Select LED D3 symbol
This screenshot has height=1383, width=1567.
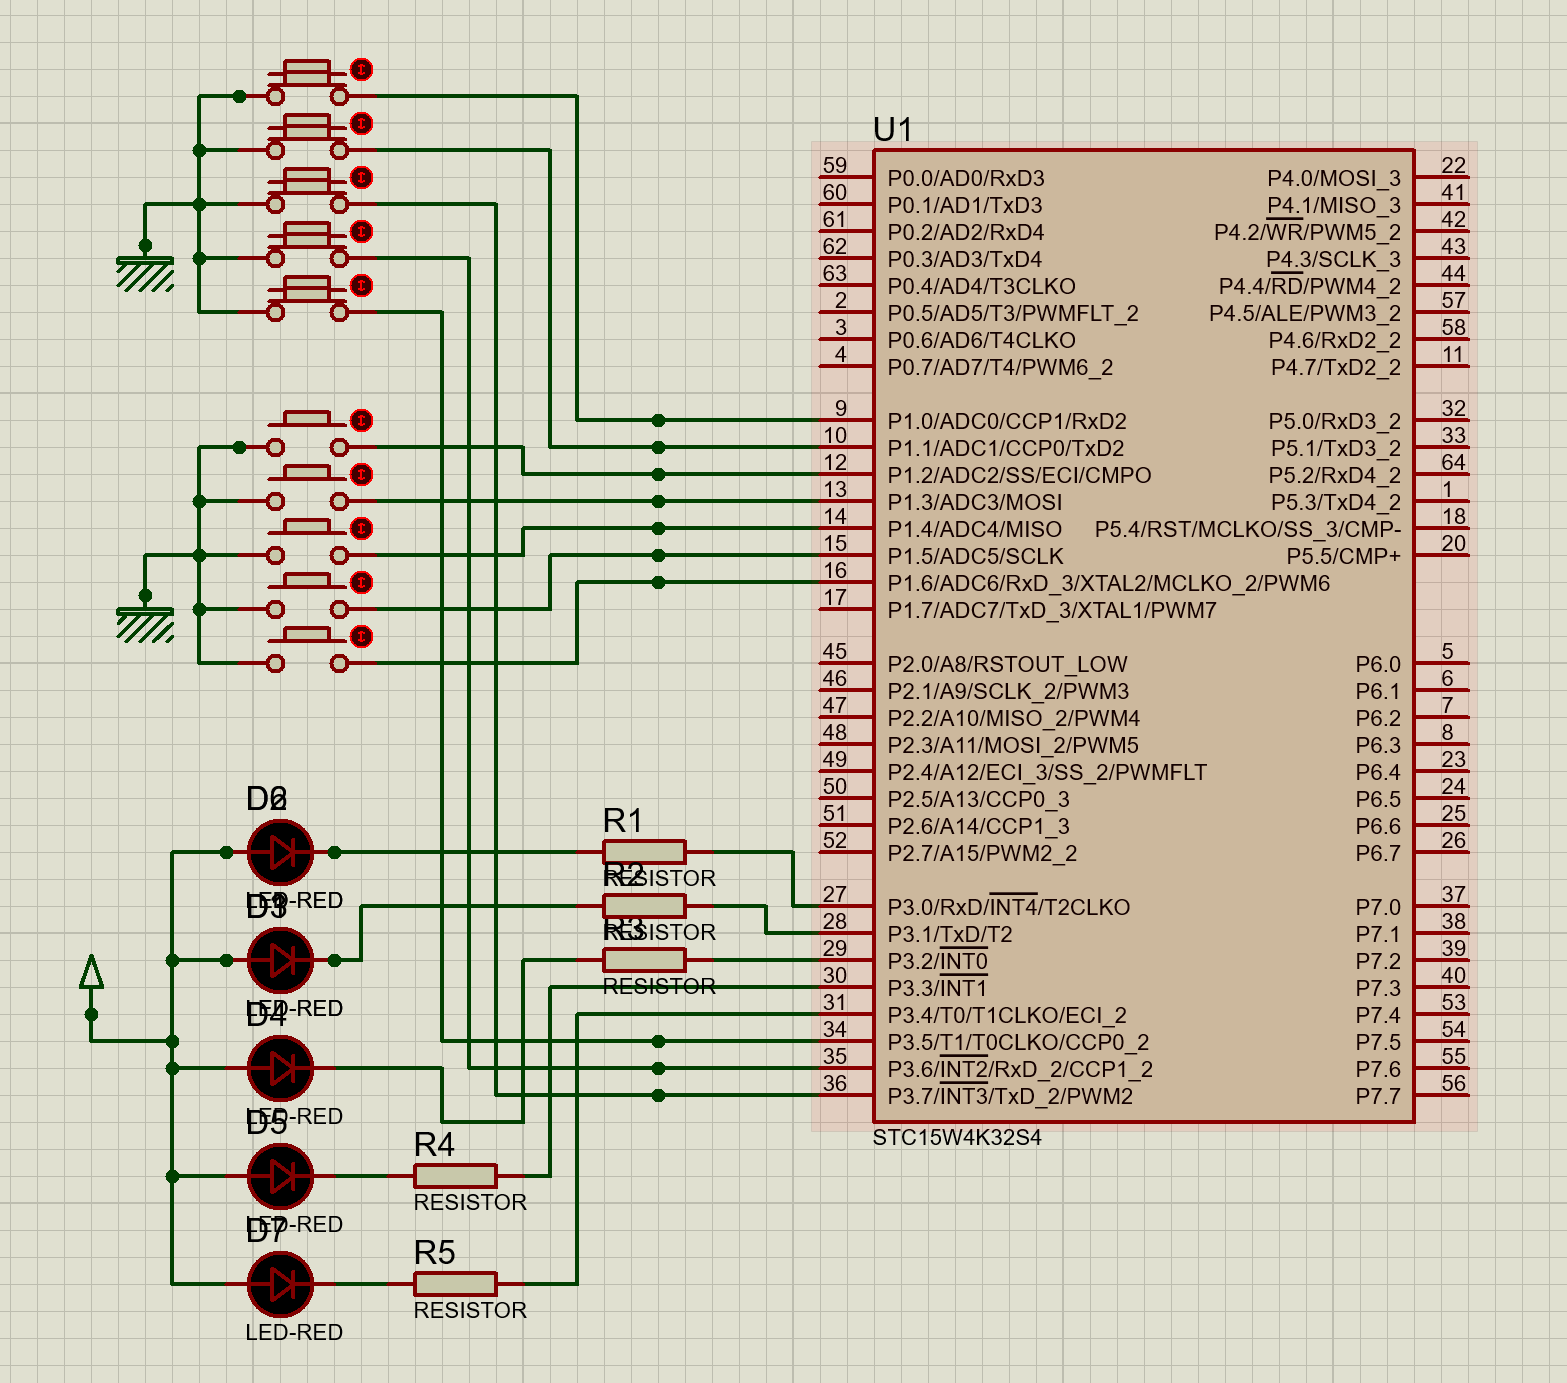pyautogui.click(x=281, y=960)
